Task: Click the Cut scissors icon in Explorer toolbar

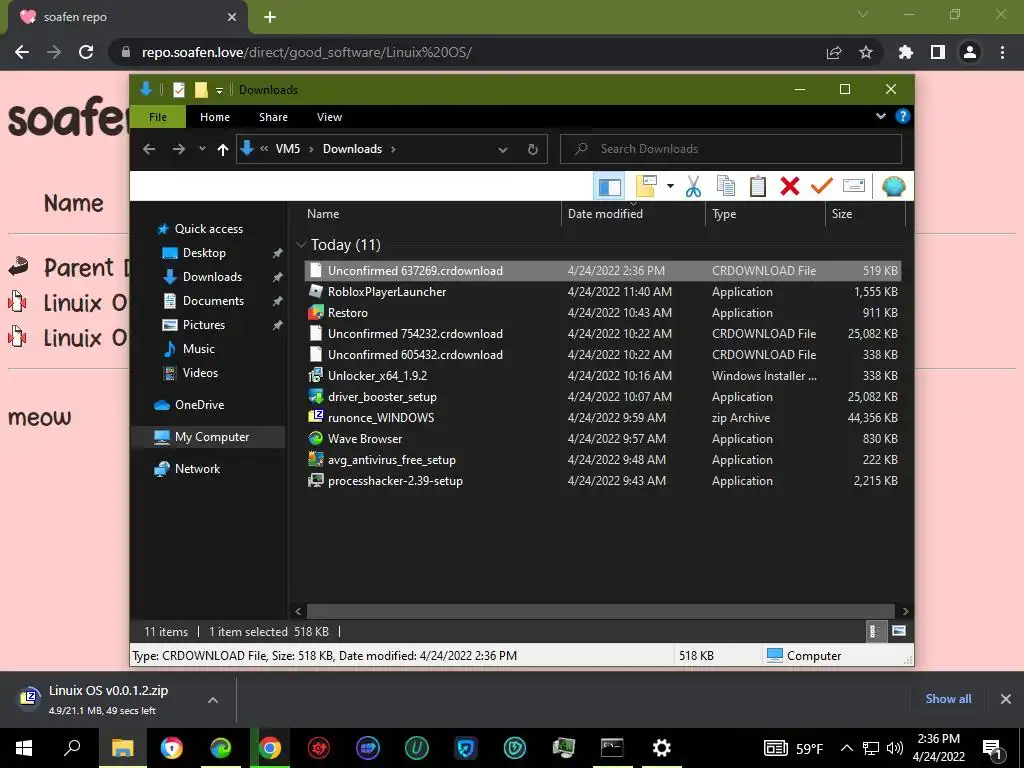Action: point(693,187)
